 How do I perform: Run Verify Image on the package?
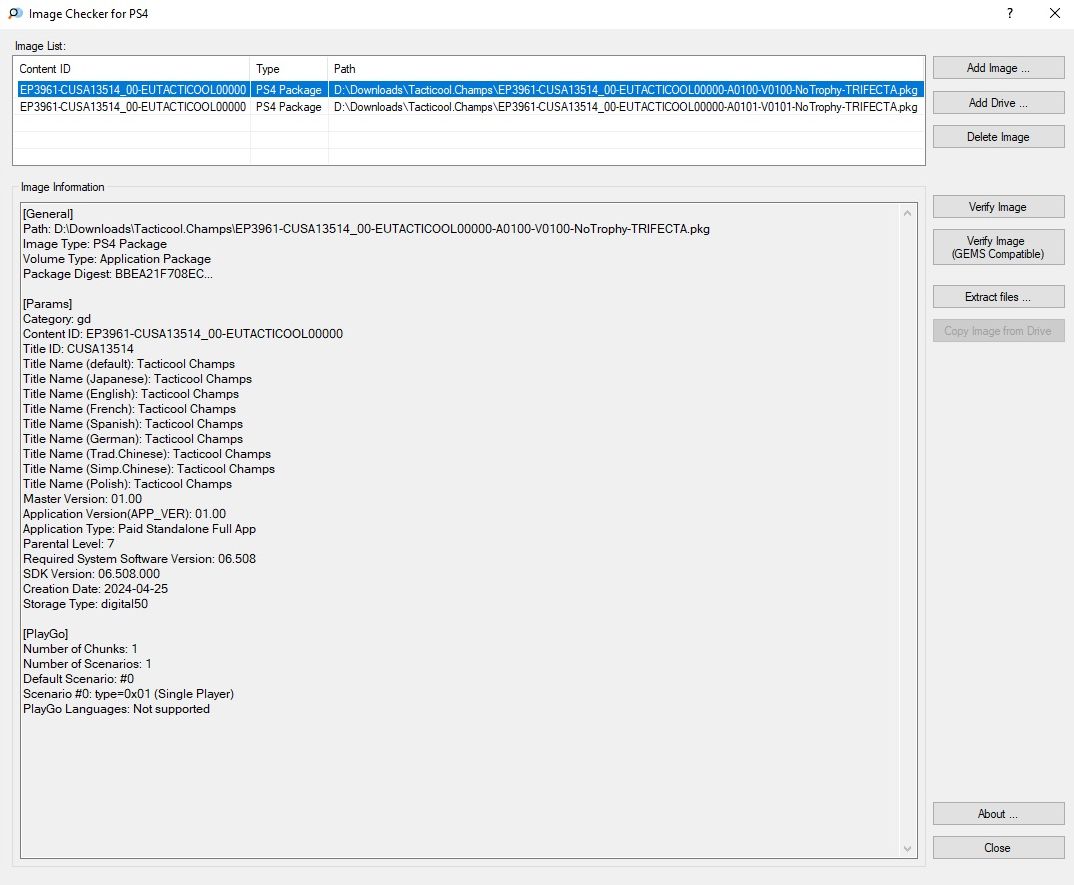pyautogui.click(x=998, y=207)
